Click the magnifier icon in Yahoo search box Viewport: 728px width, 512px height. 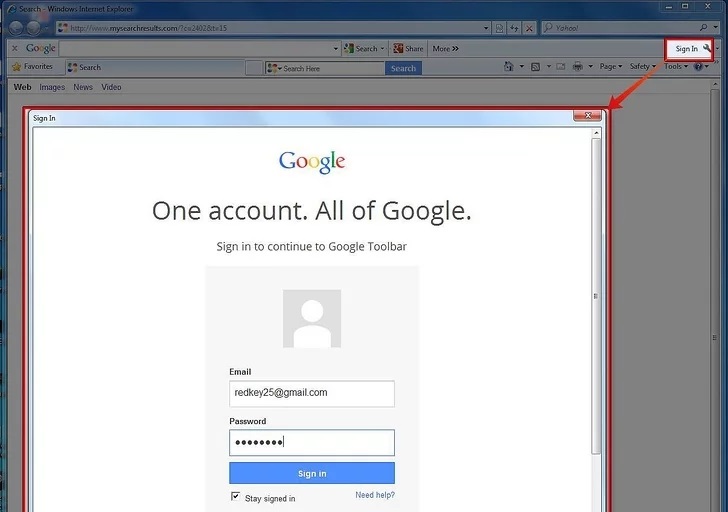pyautogui.click(x=703, y=28)
